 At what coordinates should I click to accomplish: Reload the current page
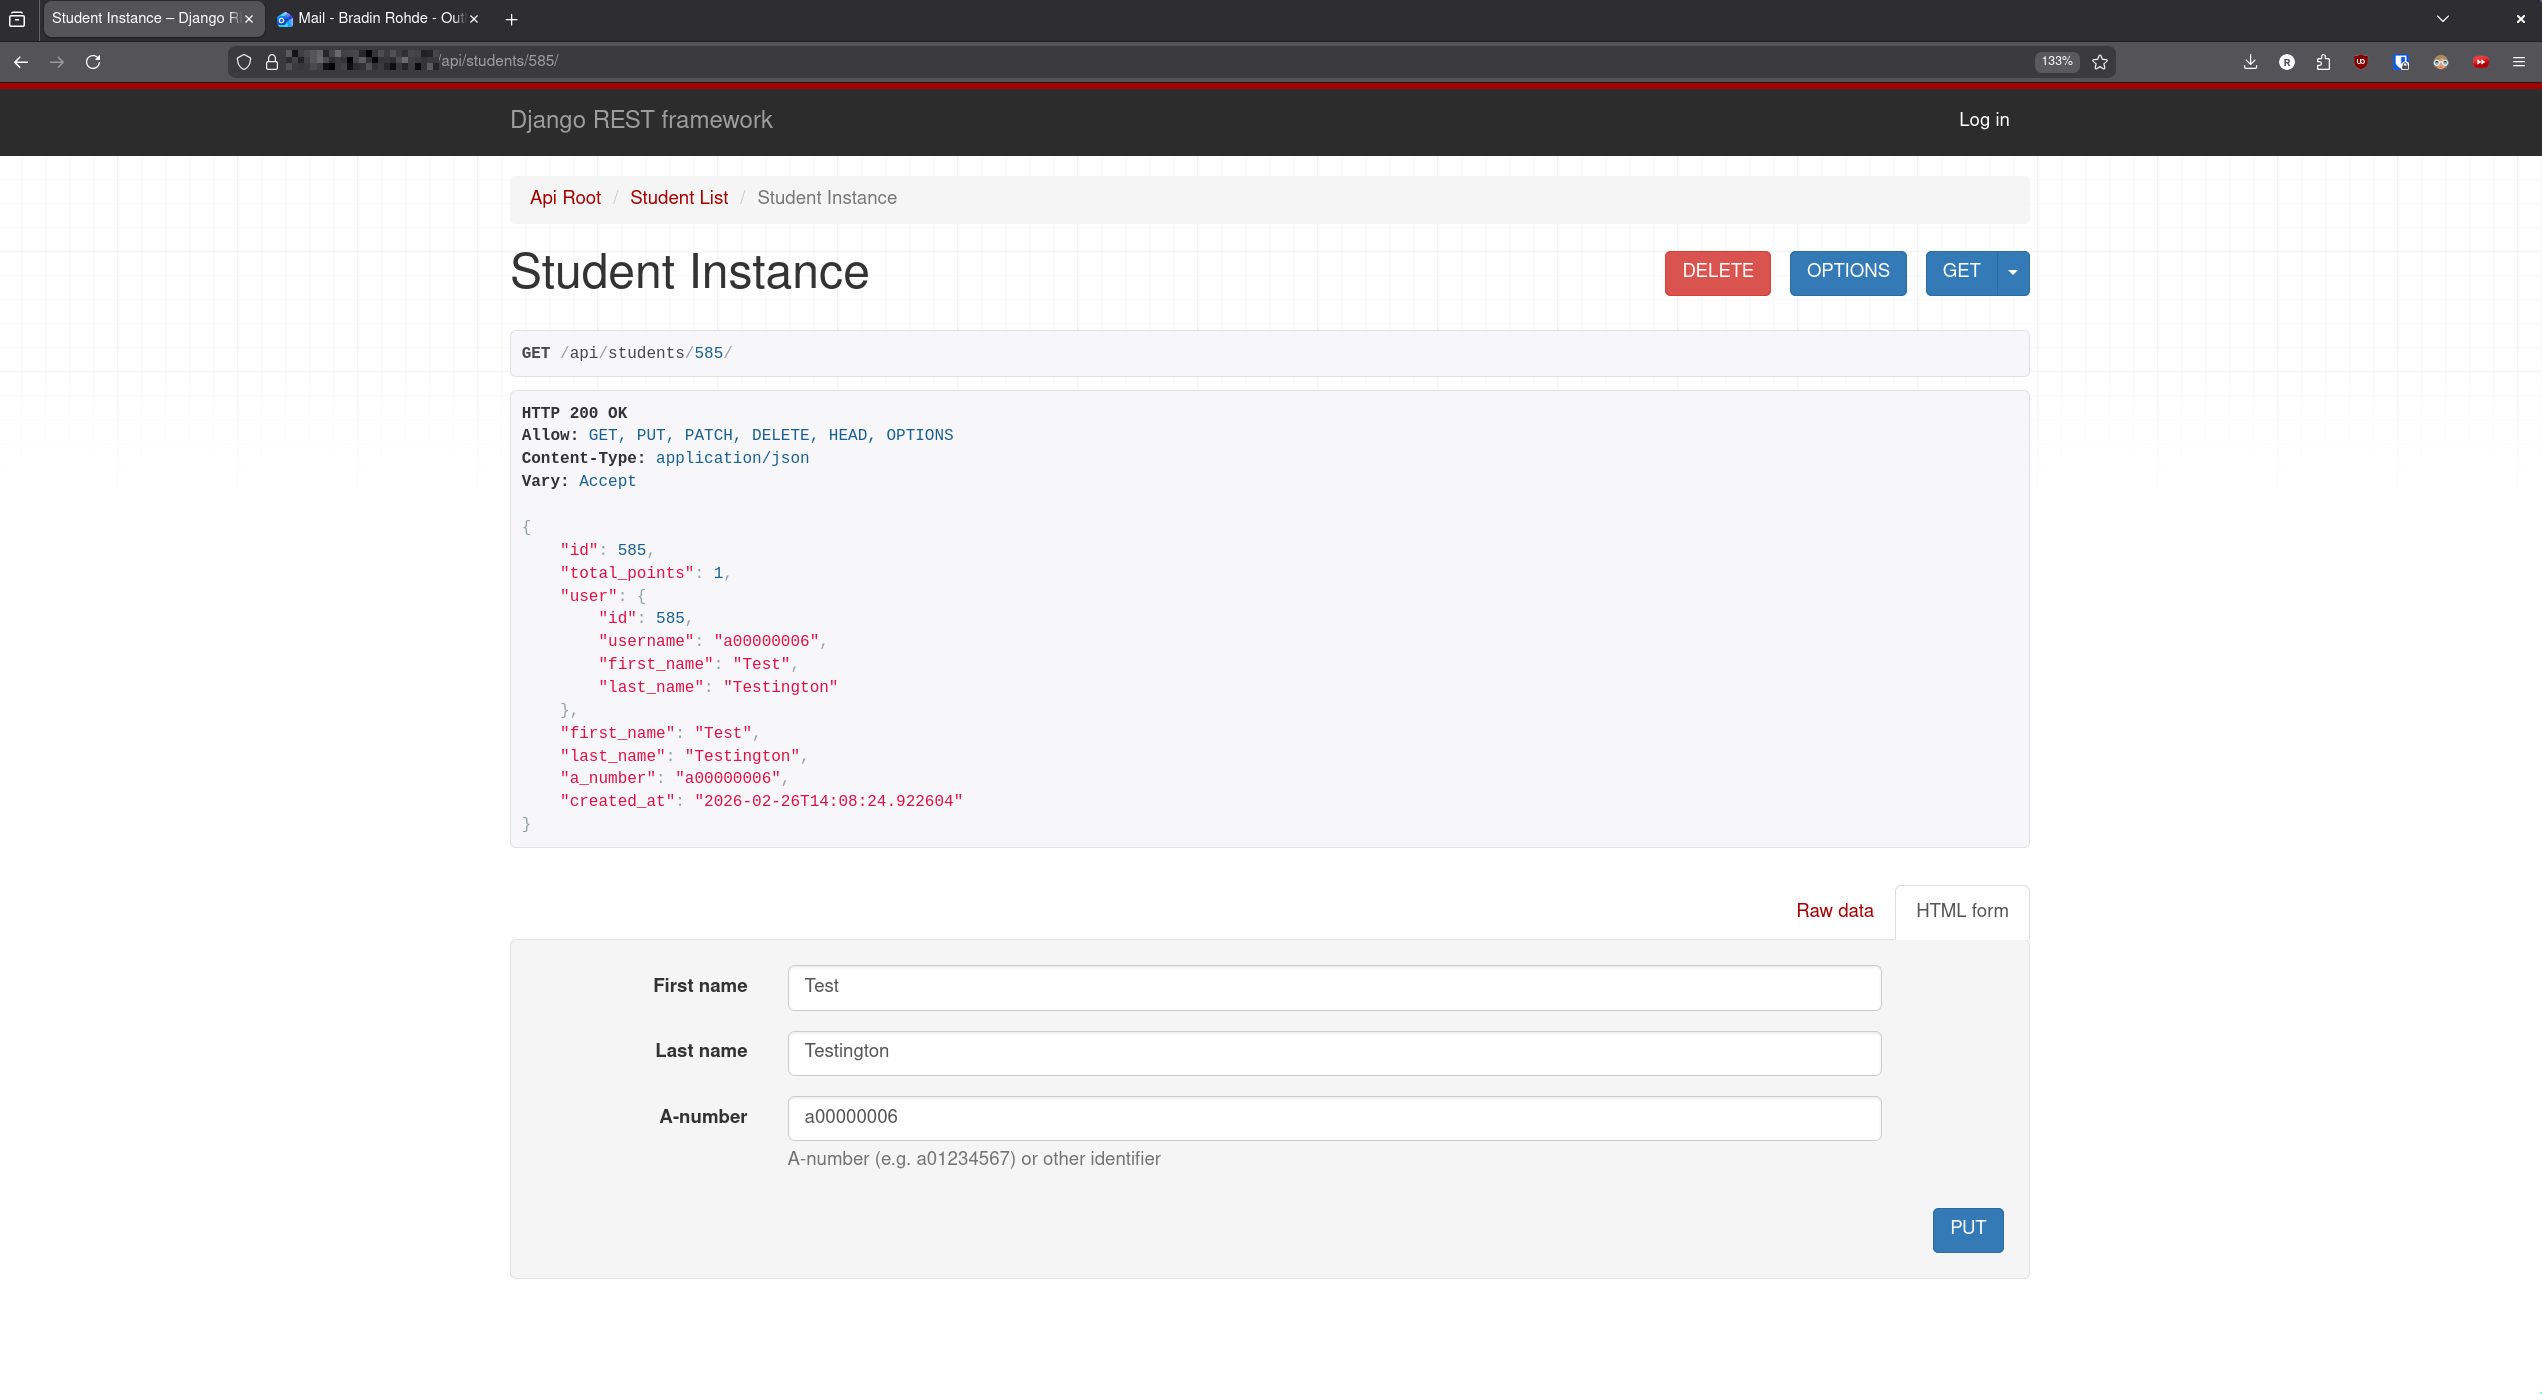pos(93,62)
